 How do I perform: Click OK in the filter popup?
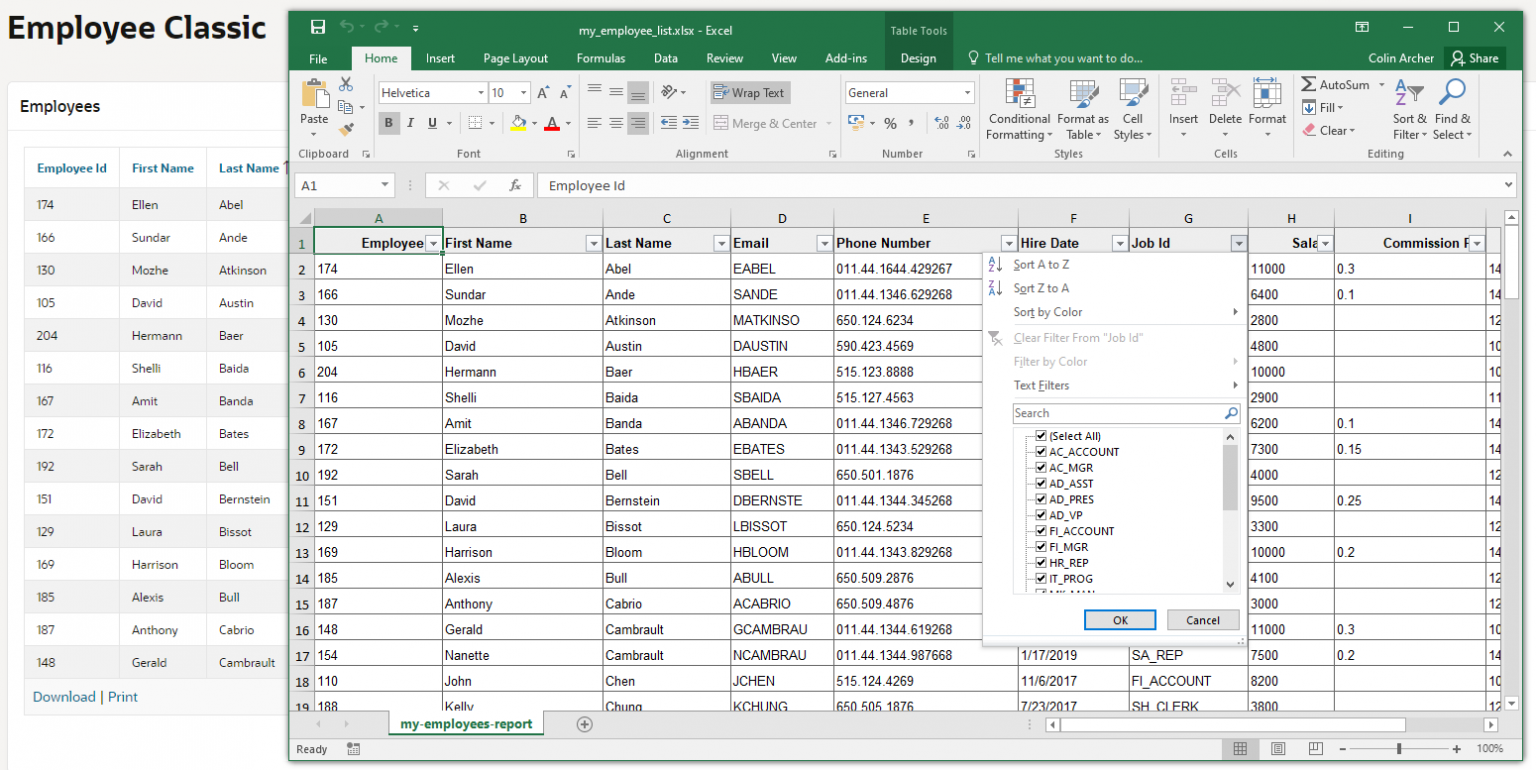(1120, 620)
